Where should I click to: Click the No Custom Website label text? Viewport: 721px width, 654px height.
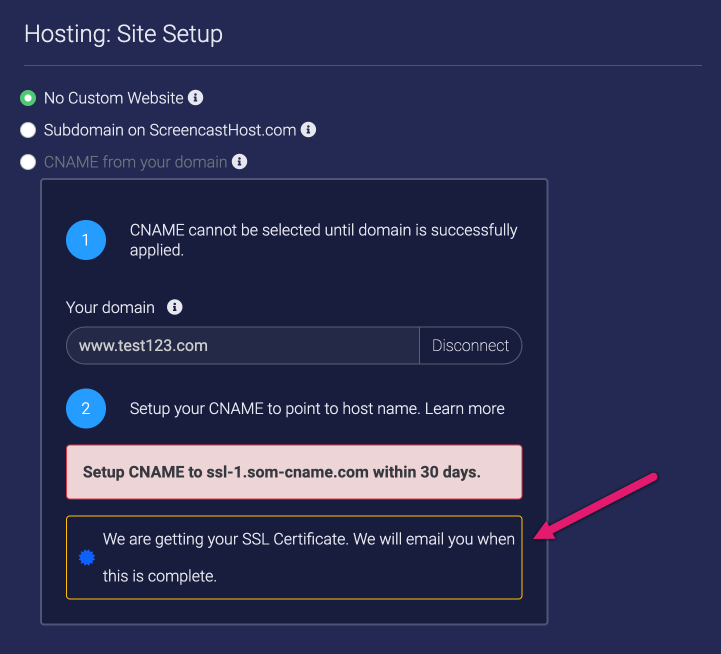pyautogui.click(x=114, y=98)
